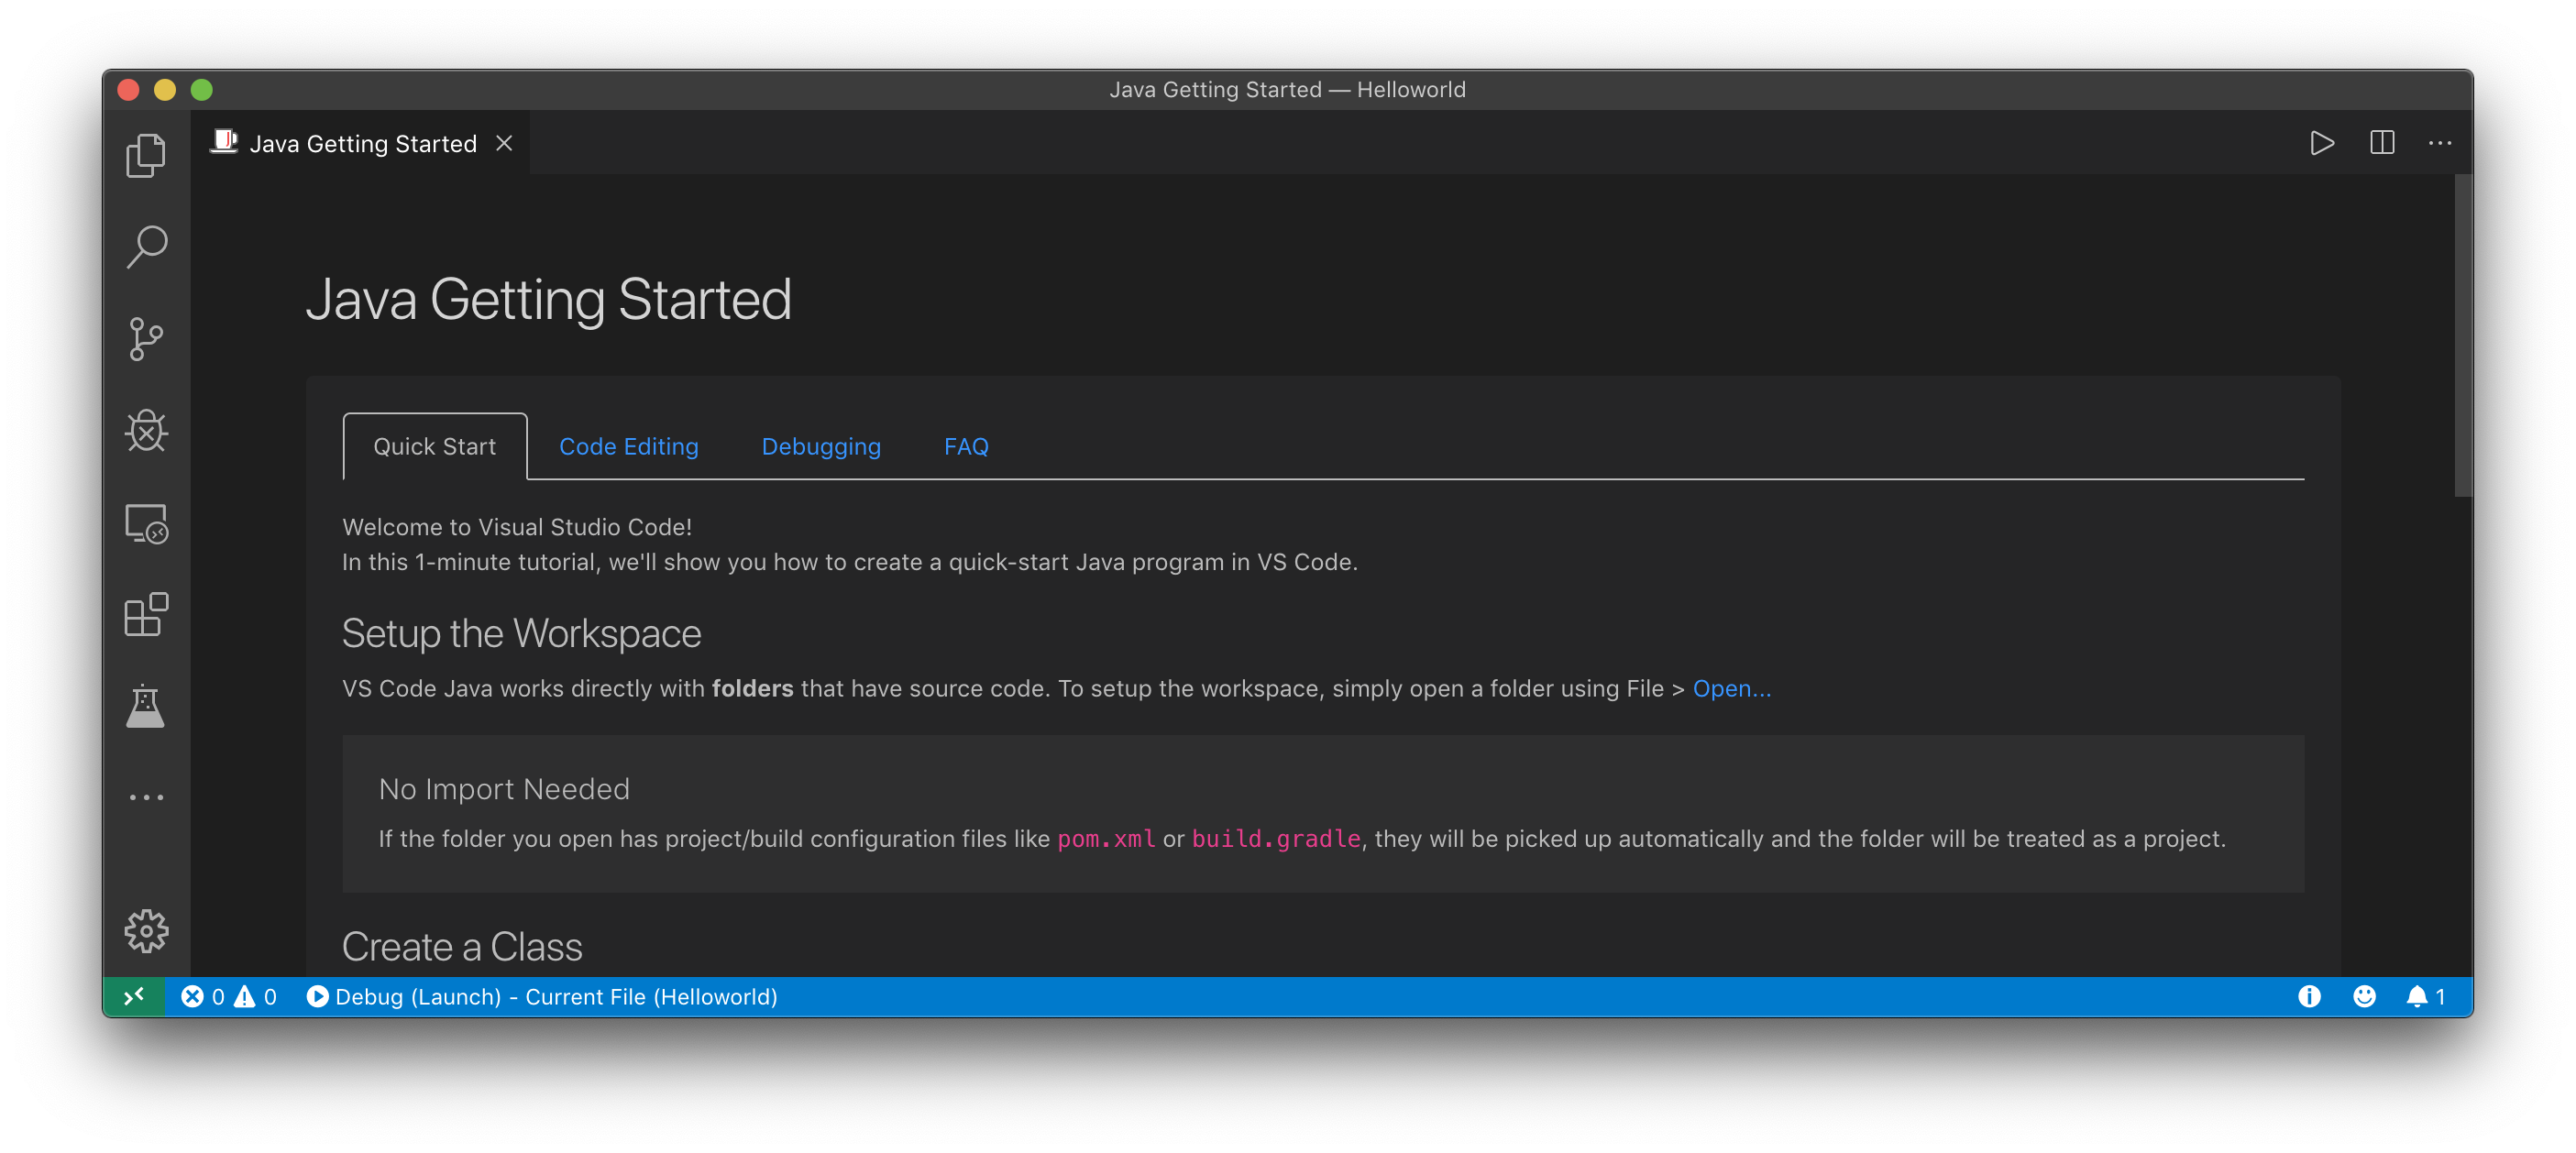Image resolution: width=2576 pixels, height=1153 pixels.
Task: Open the Explorer view in activity bar
Action: [x=146, y=156]
